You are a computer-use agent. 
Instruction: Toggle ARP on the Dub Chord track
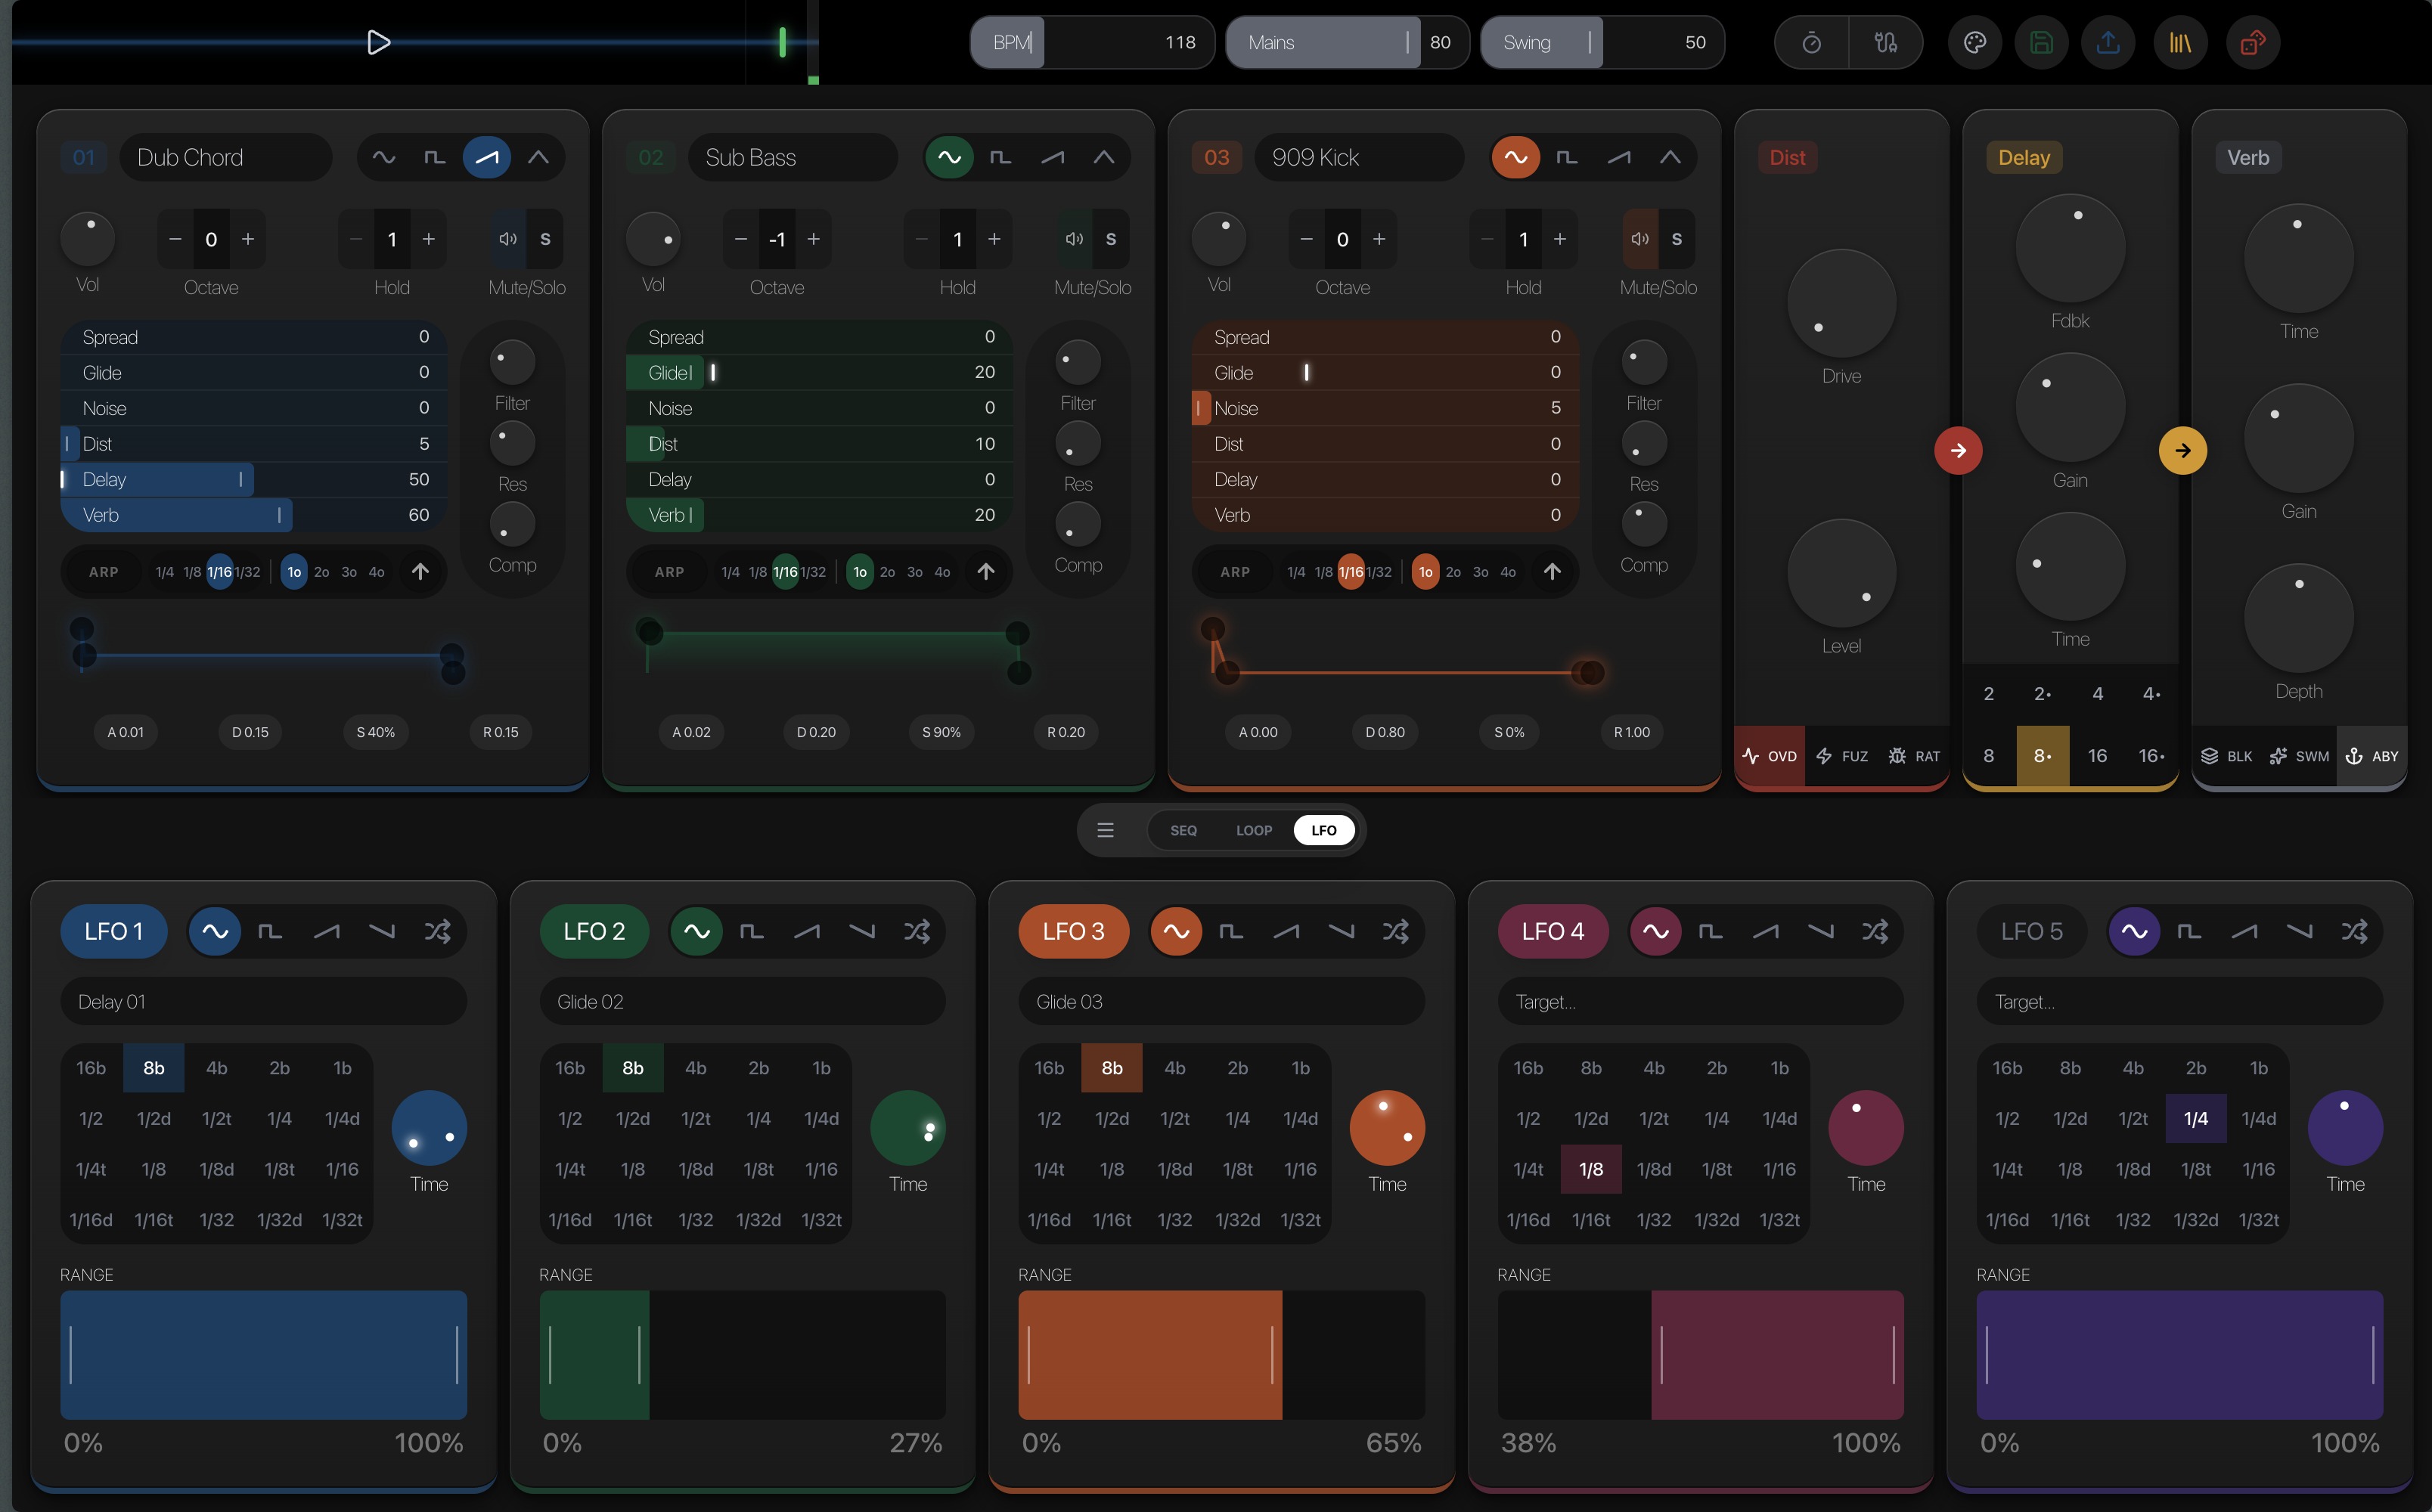click(x=104, y=572)
